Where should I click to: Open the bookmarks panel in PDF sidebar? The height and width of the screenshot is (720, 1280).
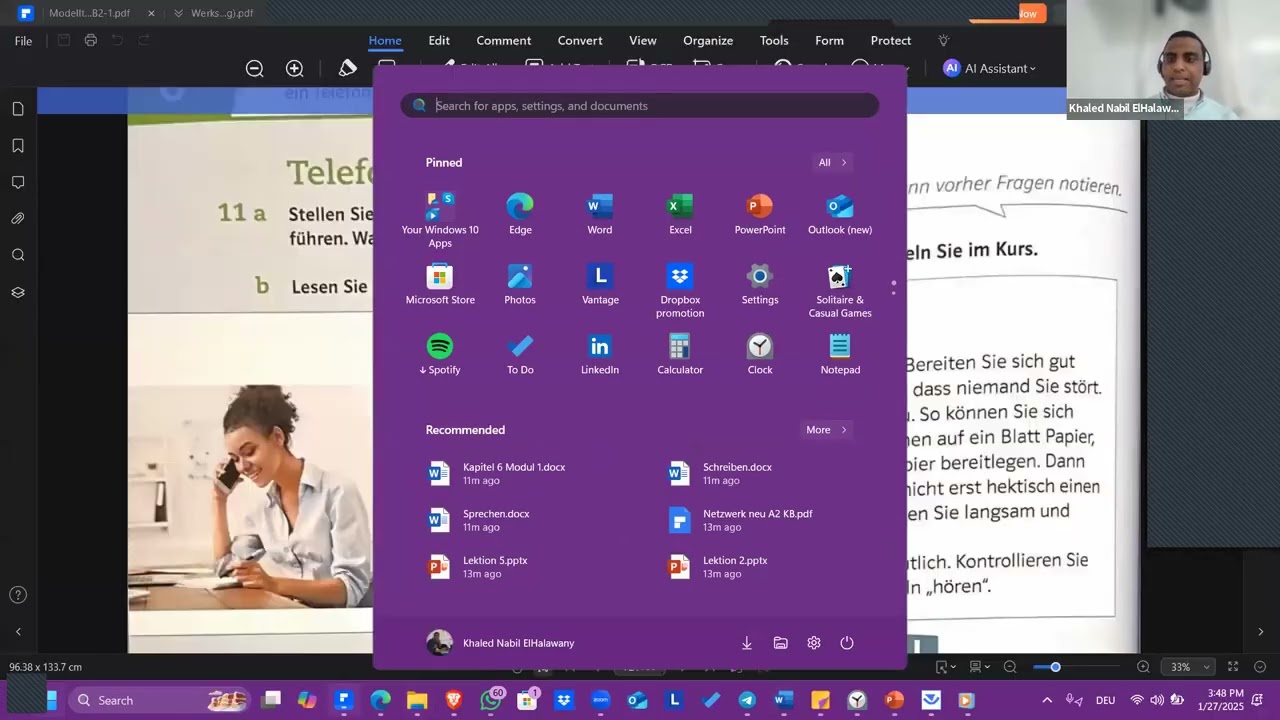[18, 146]
